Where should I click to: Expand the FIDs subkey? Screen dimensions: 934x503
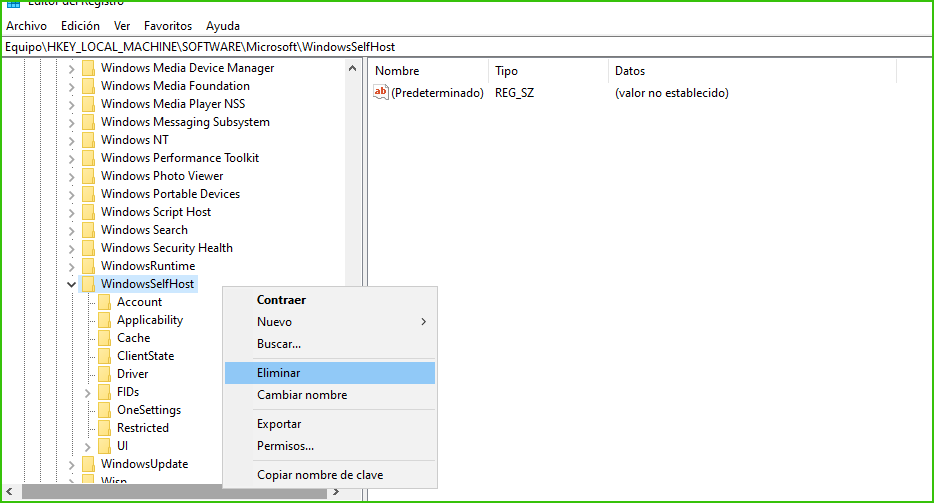coord(88,393)
